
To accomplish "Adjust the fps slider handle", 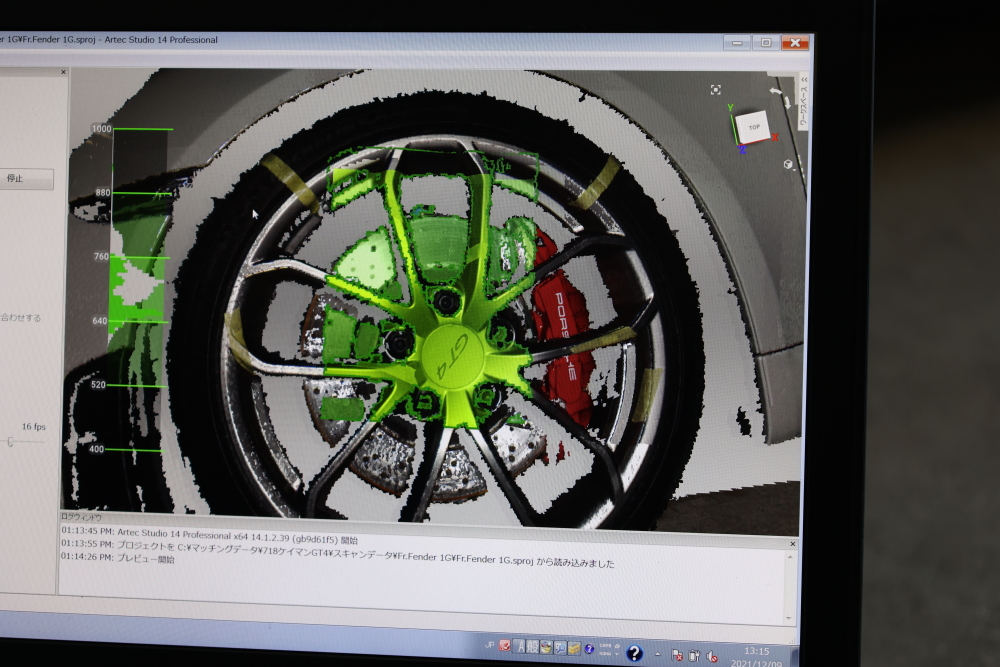I will click(10, 441).
